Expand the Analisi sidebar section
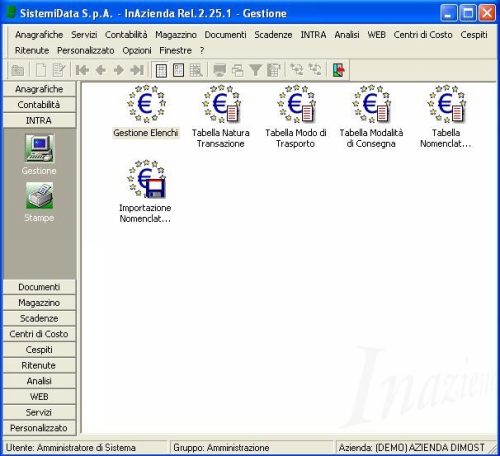 coord(39,381)
